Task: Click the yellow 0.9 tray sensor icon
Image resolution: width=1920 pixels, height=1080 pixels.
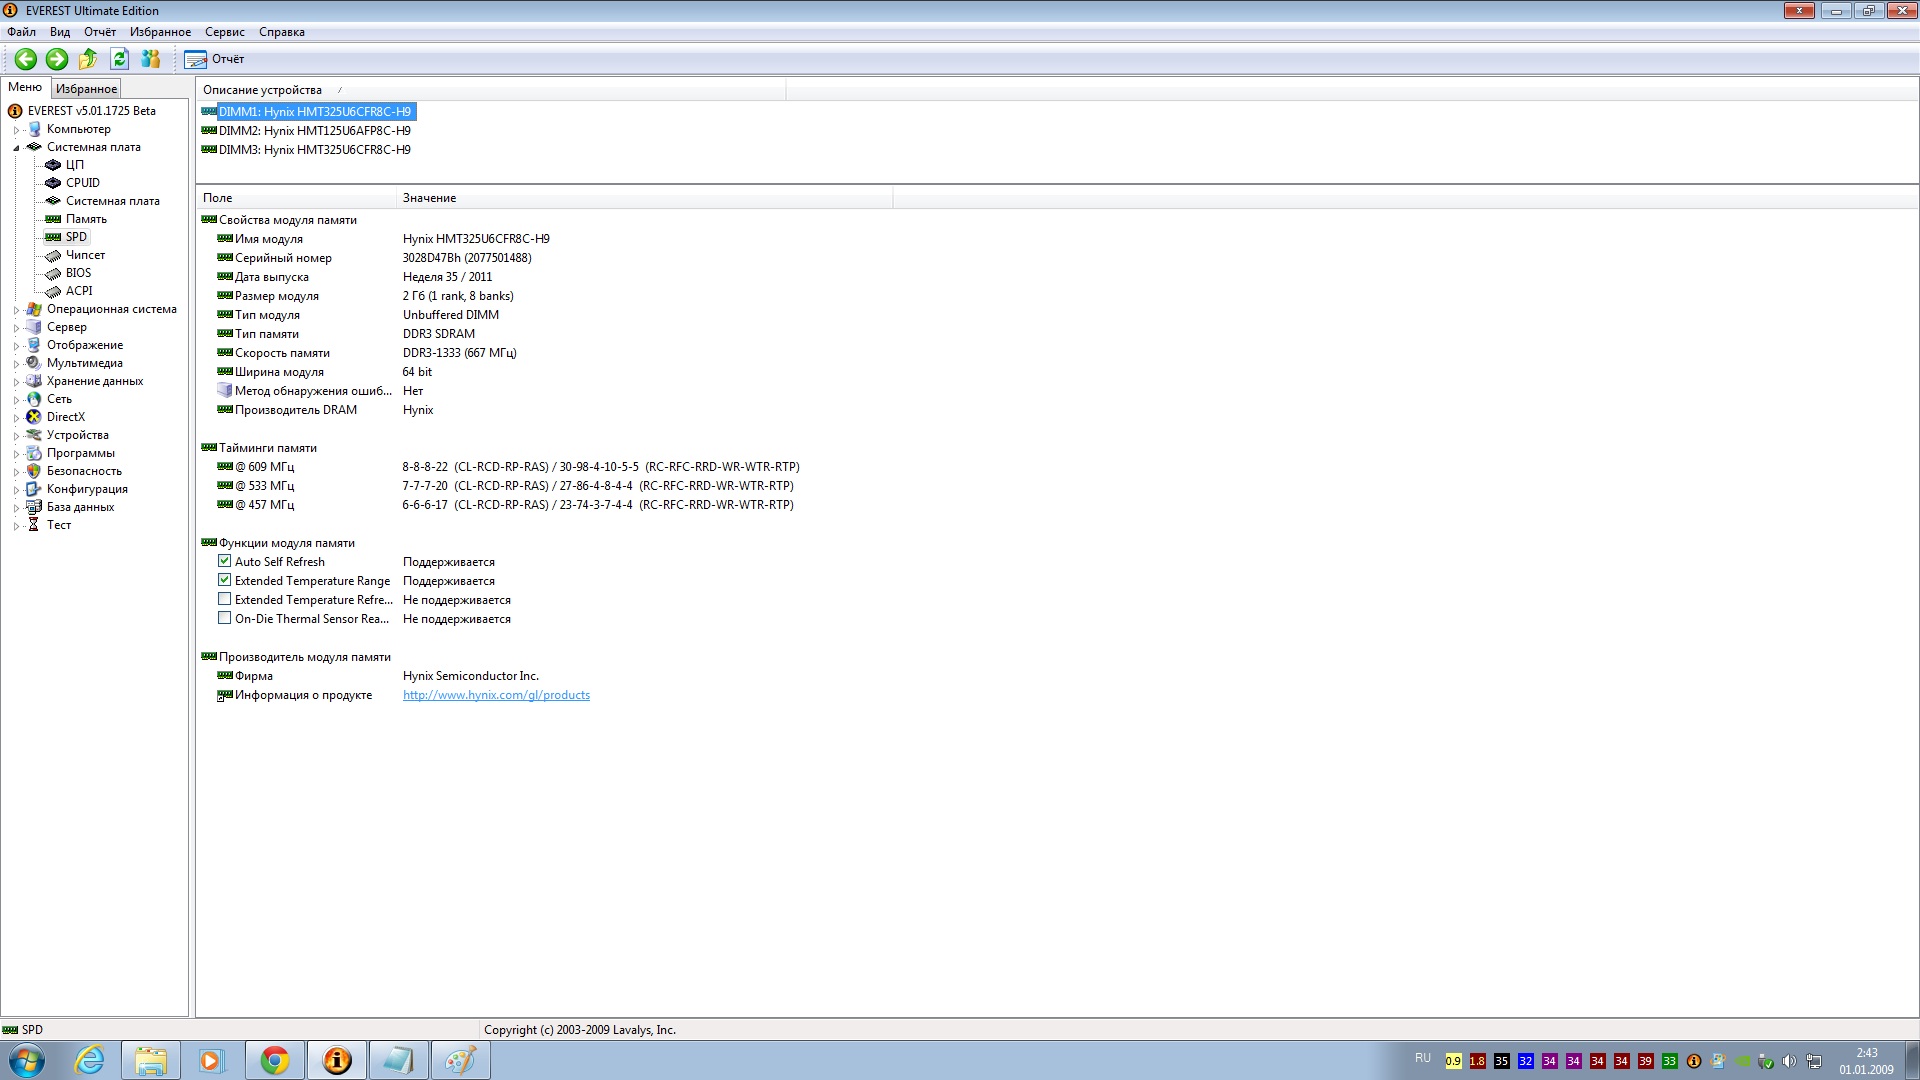Action: coord(1453,1061)
